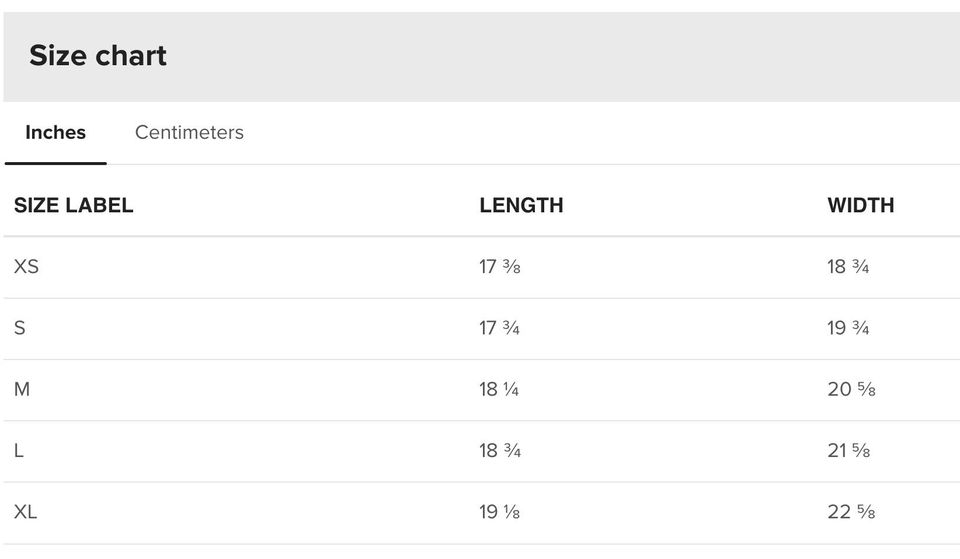Select the XL size row label
This screenshot has height=559, width=960.
point(25,512)
